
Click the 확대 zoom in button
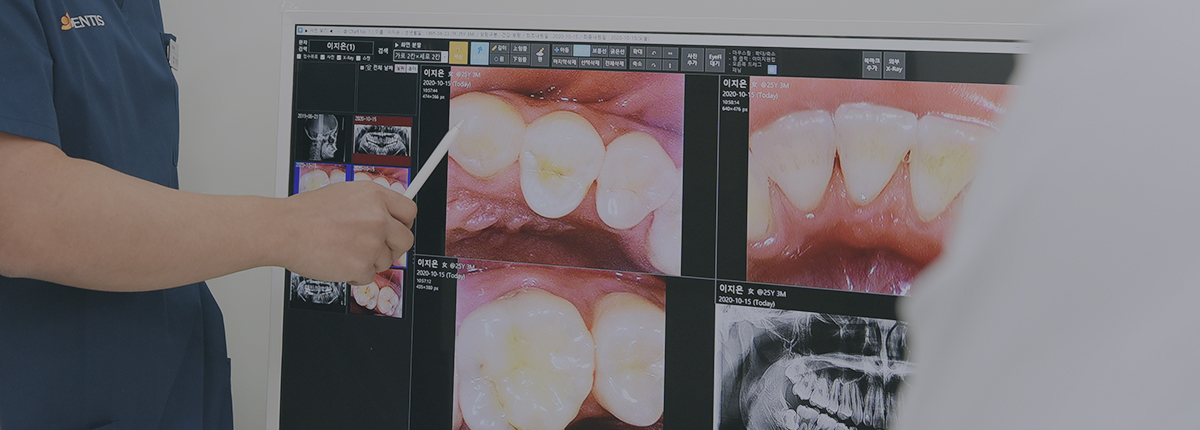(637, 51)
